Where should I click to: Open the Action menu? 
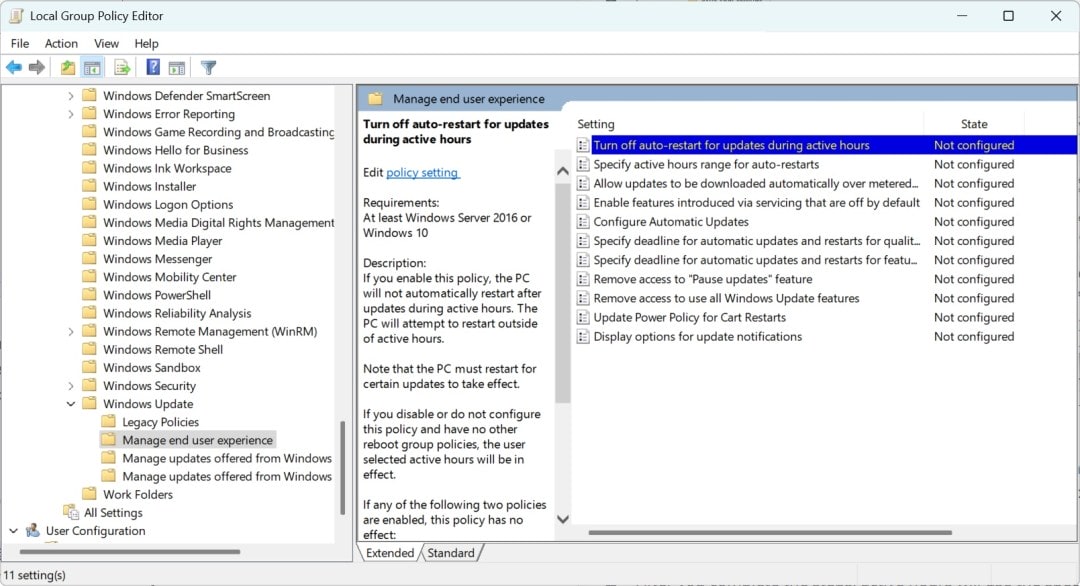click(61, 43)
